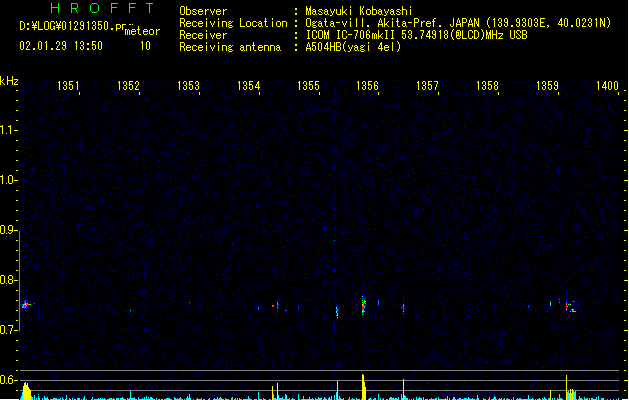
Task: Click the observer name Masayuki Kobayashi
Action: (359, 11)
